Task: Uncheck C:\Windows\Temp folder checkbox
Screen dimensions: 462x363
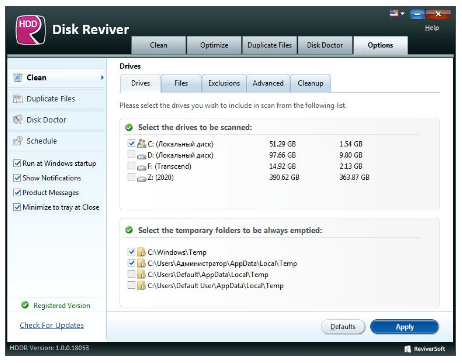Action: pos(131,251)
